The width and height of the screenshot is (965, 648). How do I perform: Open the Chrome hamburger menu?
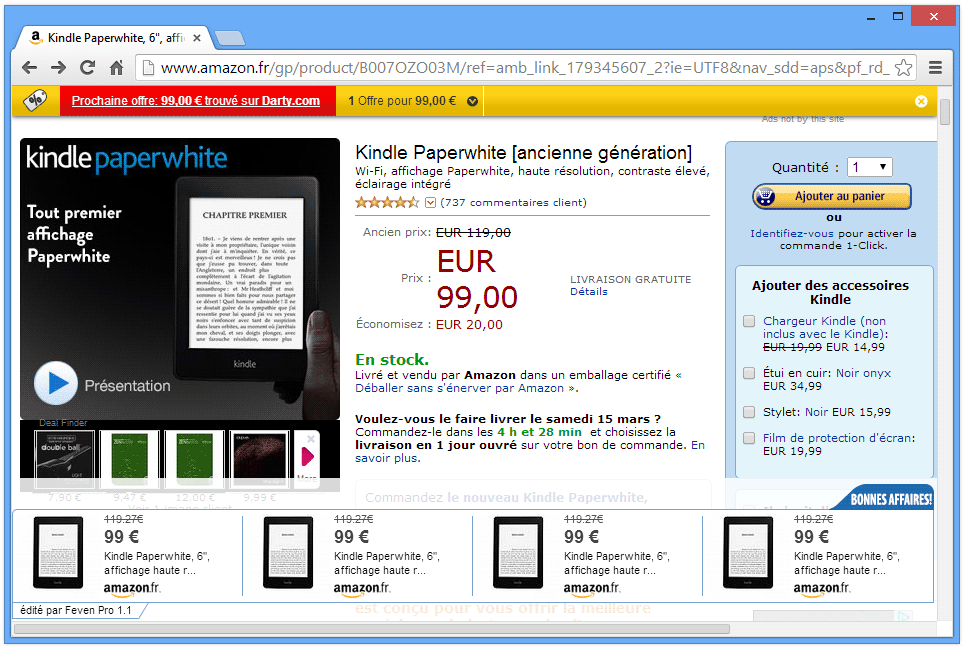coord(935,68)
